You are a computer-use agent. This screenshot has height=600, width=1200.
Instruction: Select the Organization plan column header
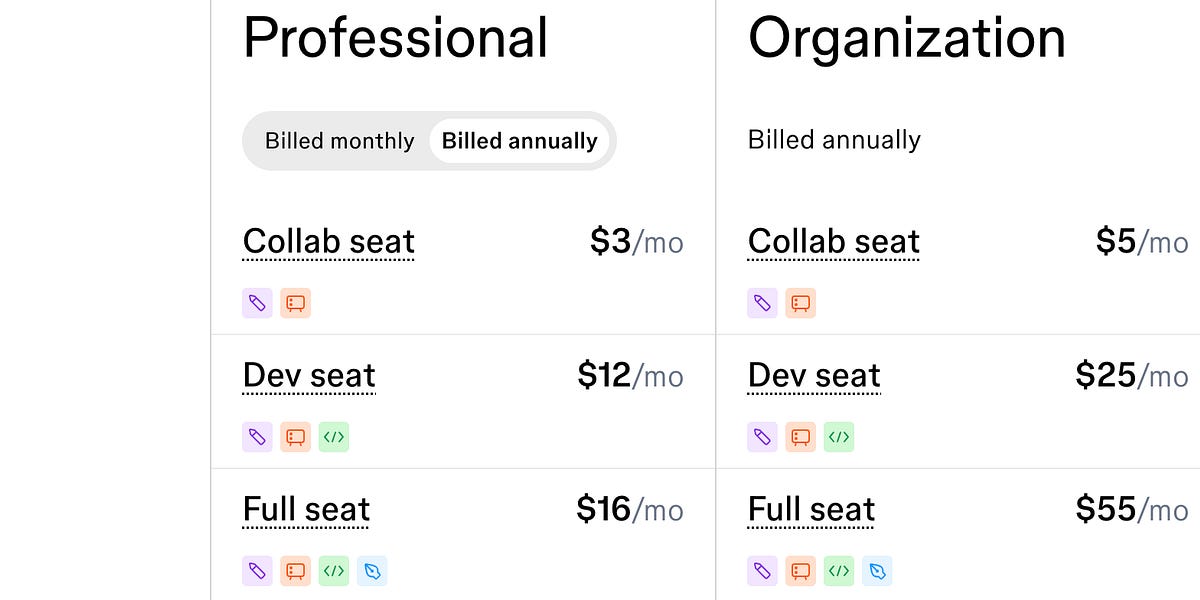click(x=906, y=37)
